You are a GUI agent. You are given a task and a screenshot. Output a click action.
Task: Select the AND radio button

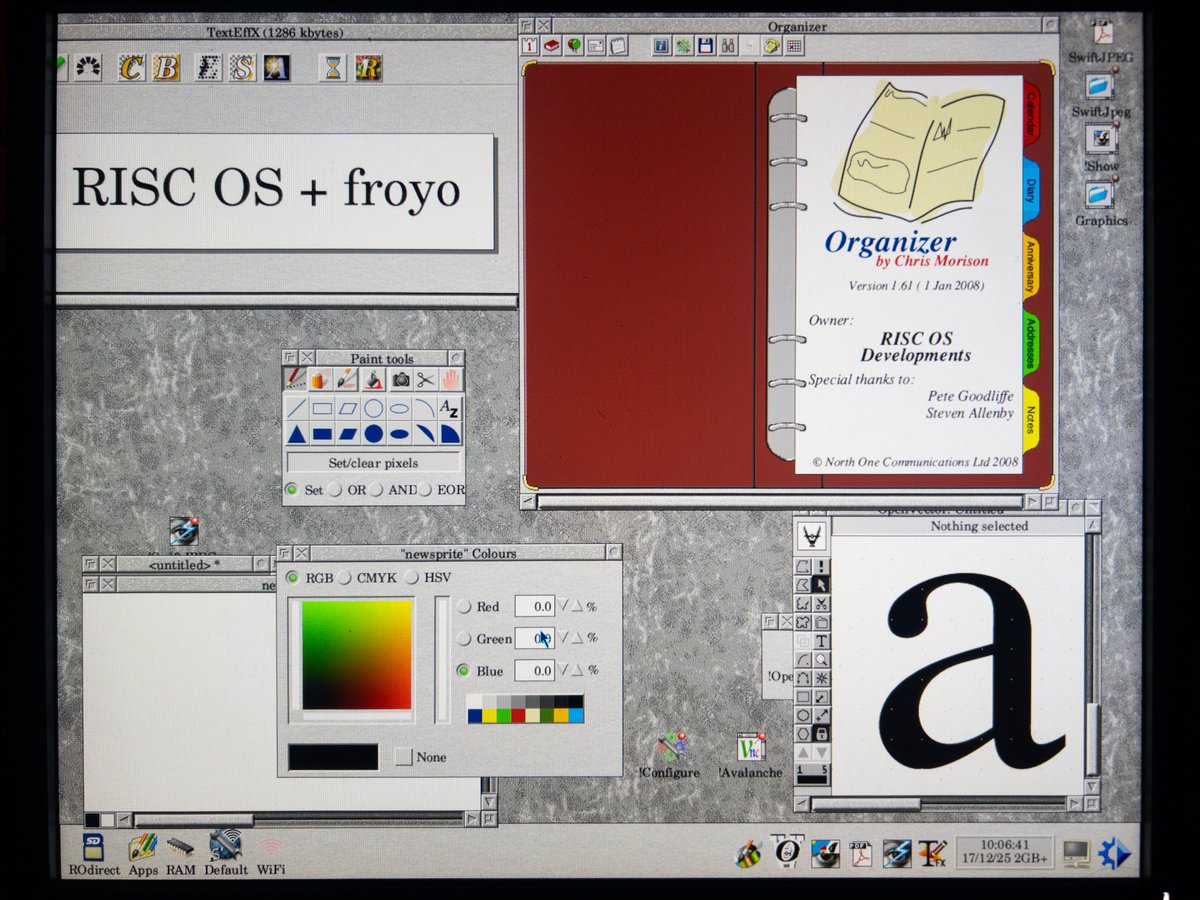(x=378, y=490)
